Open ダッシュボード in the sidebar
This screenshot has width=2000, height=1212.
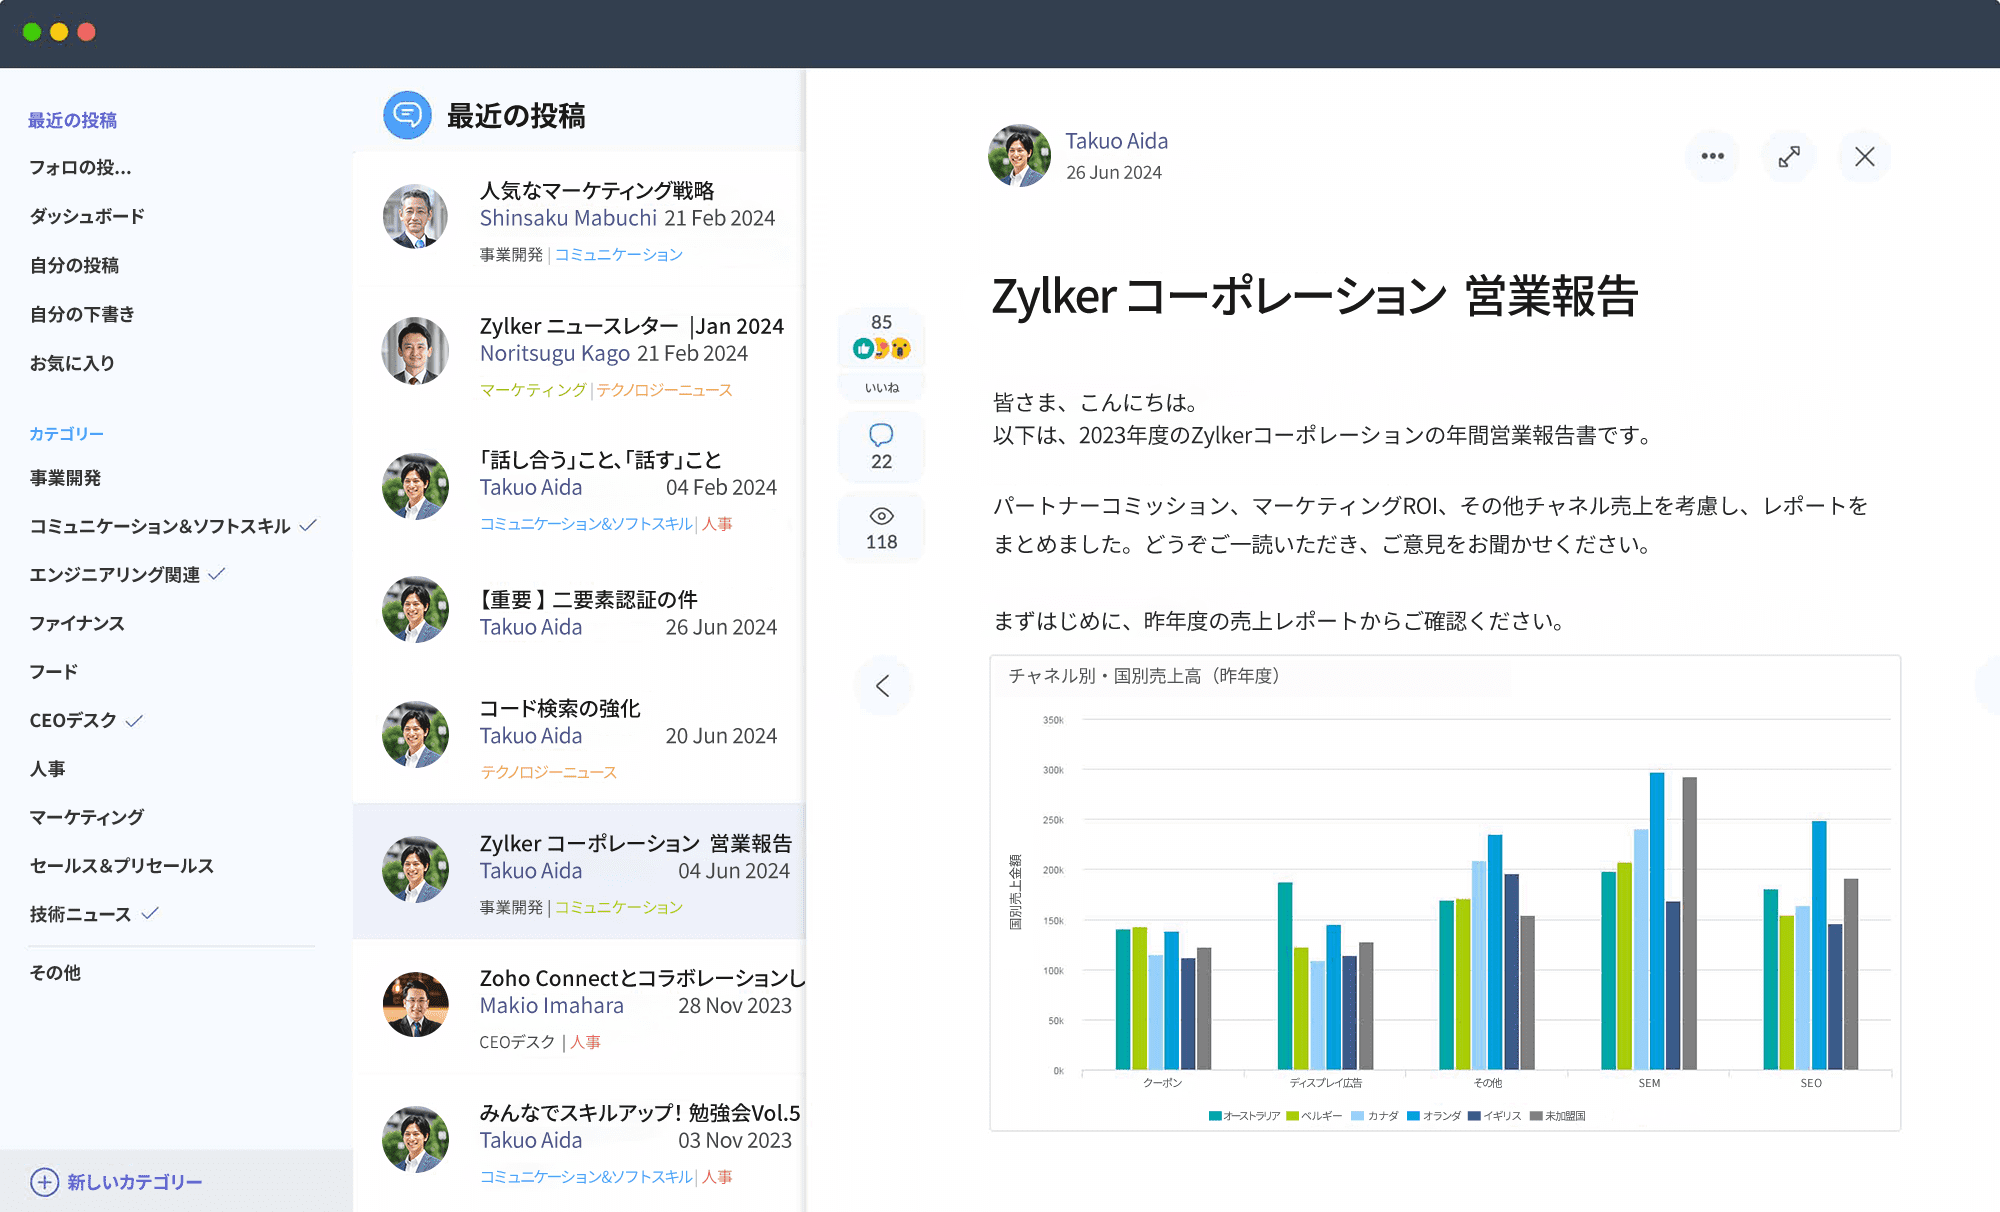point(87,216)
